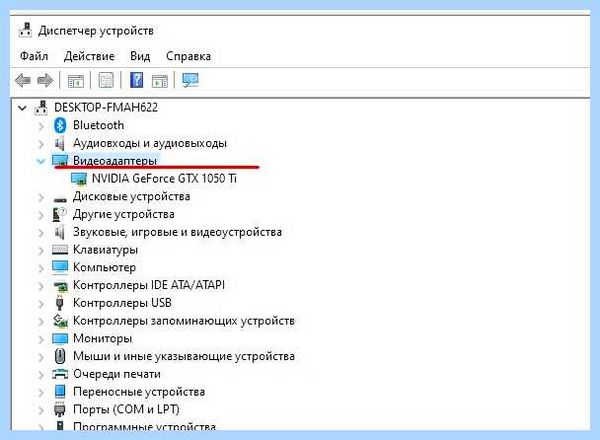Expand the Переносные устройства category
This screenshot has height=440, width=600.
tap(41, 393)
